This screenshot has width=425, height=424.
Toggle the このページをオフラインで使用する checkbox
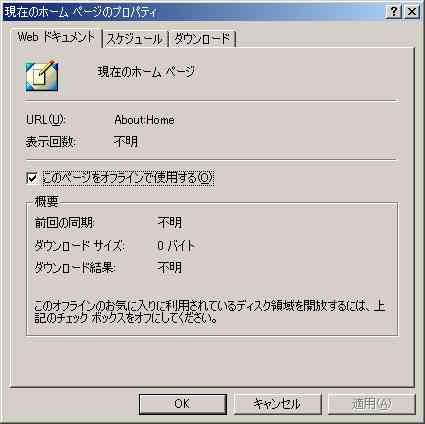[32, 178]
